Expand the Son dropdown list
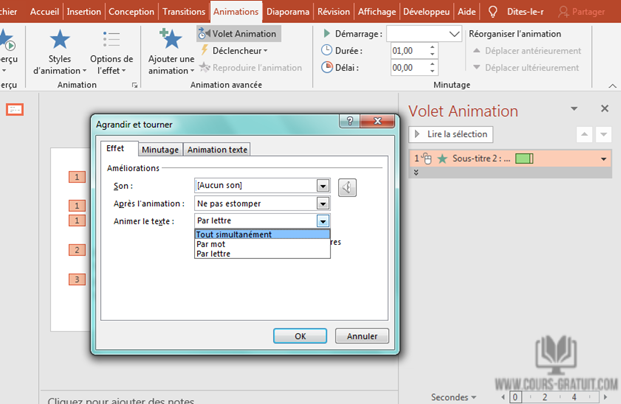Screen dimensions: 621x404 tap(322, 185)
